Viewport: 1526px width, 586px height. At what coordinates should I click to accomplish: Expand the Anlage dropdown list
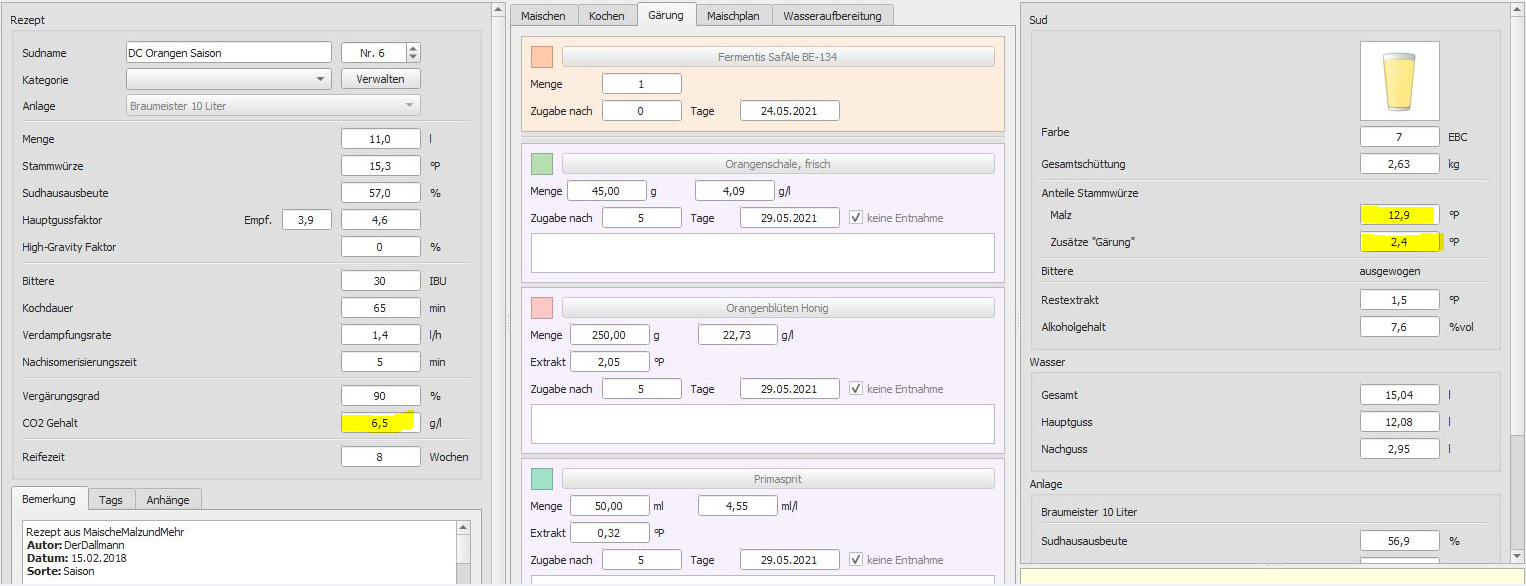(x=409, y=106)
